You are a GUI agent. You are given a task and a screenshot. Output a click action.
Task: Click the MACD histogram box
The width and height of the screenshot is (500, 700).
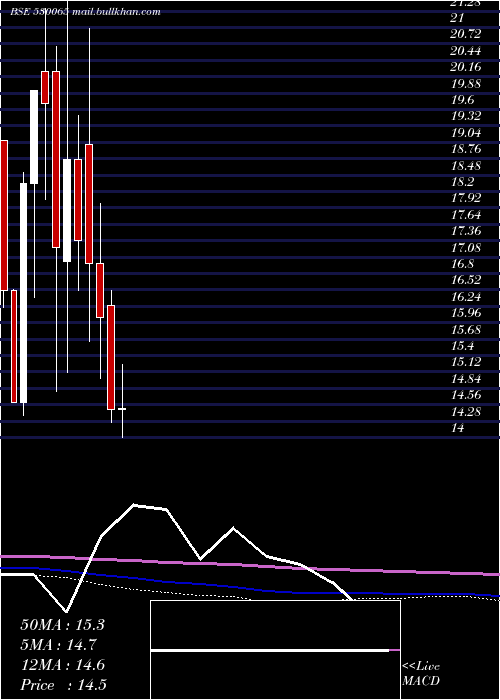click(275, 650)
